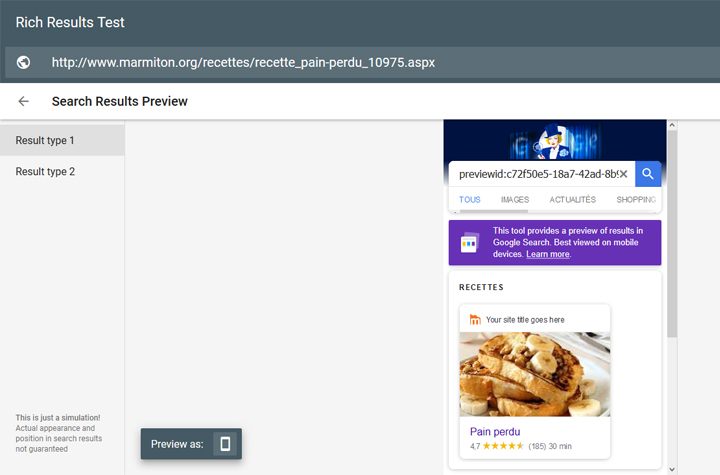This screenshot has height=475, width=720.
Task: Click the previewid search input field
Action: [x=535, y=174]
